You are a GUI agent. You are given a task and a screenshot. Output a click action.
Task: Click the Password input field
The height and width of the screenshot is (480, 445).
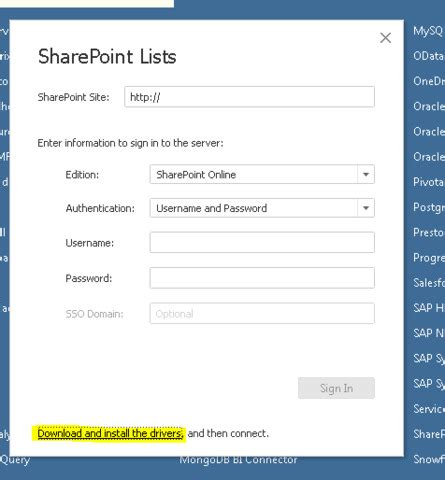click(x=262, y=278)
